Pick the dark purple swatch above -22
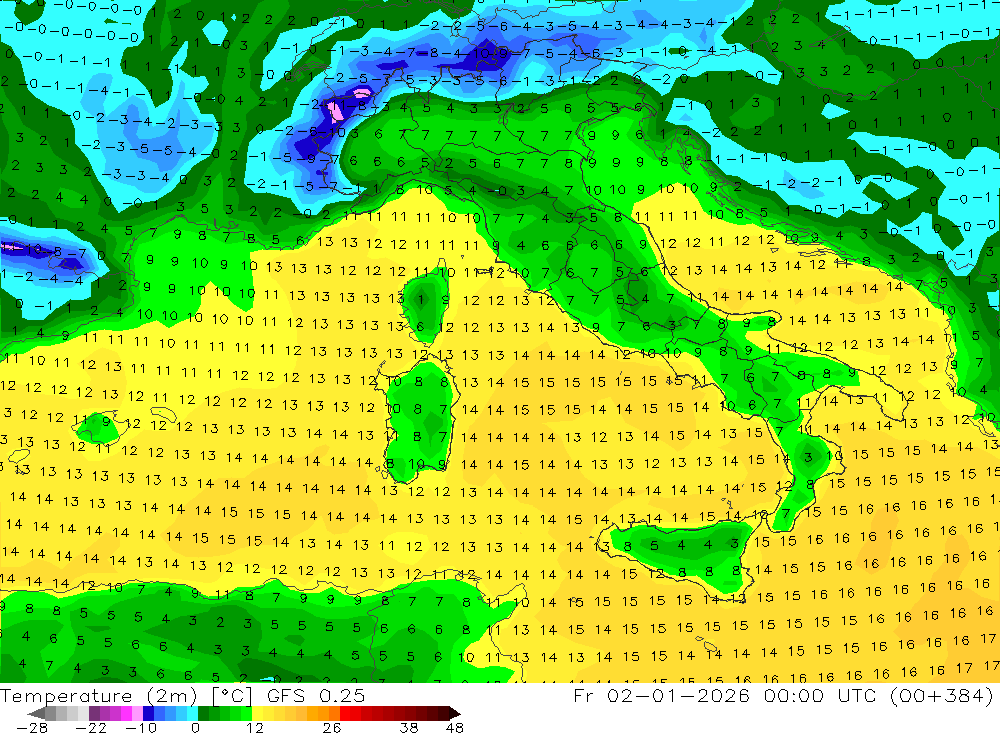Image resolution: width=1000 pixels, height=733 pixels. [x=94, y=713]
